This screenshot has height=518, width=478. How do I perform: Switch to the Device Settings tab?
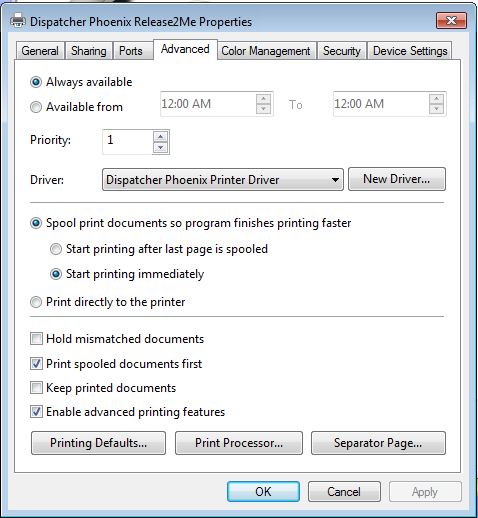410,51
